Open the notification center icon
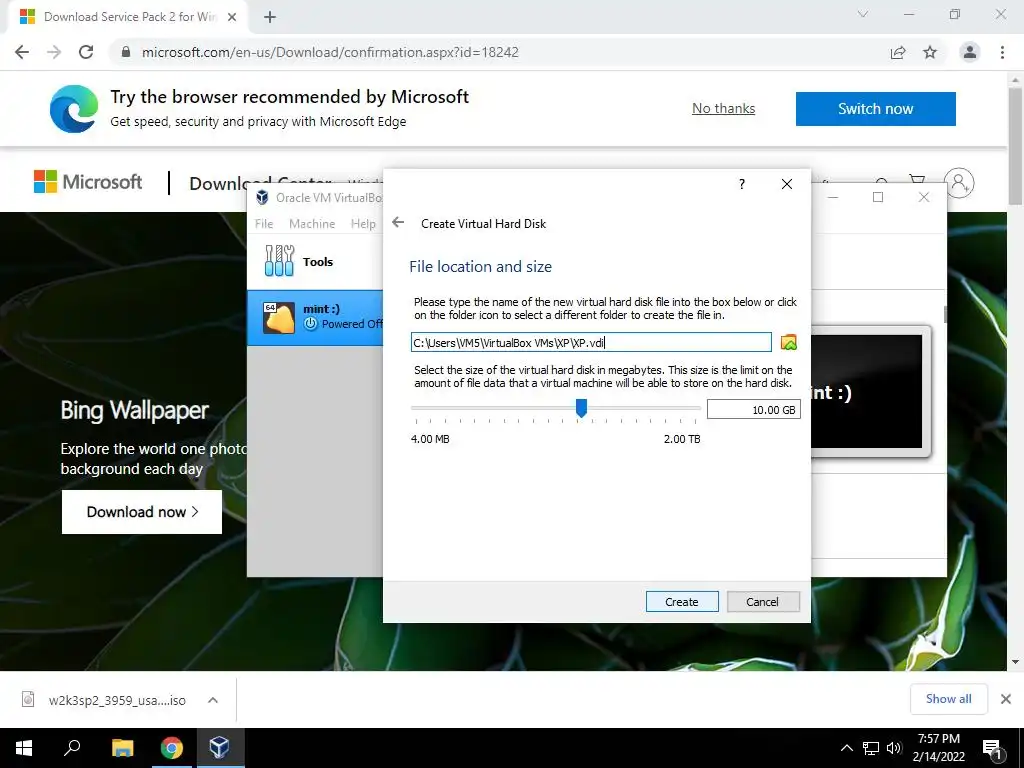The image size is (1024, 768). click(992, 748)
